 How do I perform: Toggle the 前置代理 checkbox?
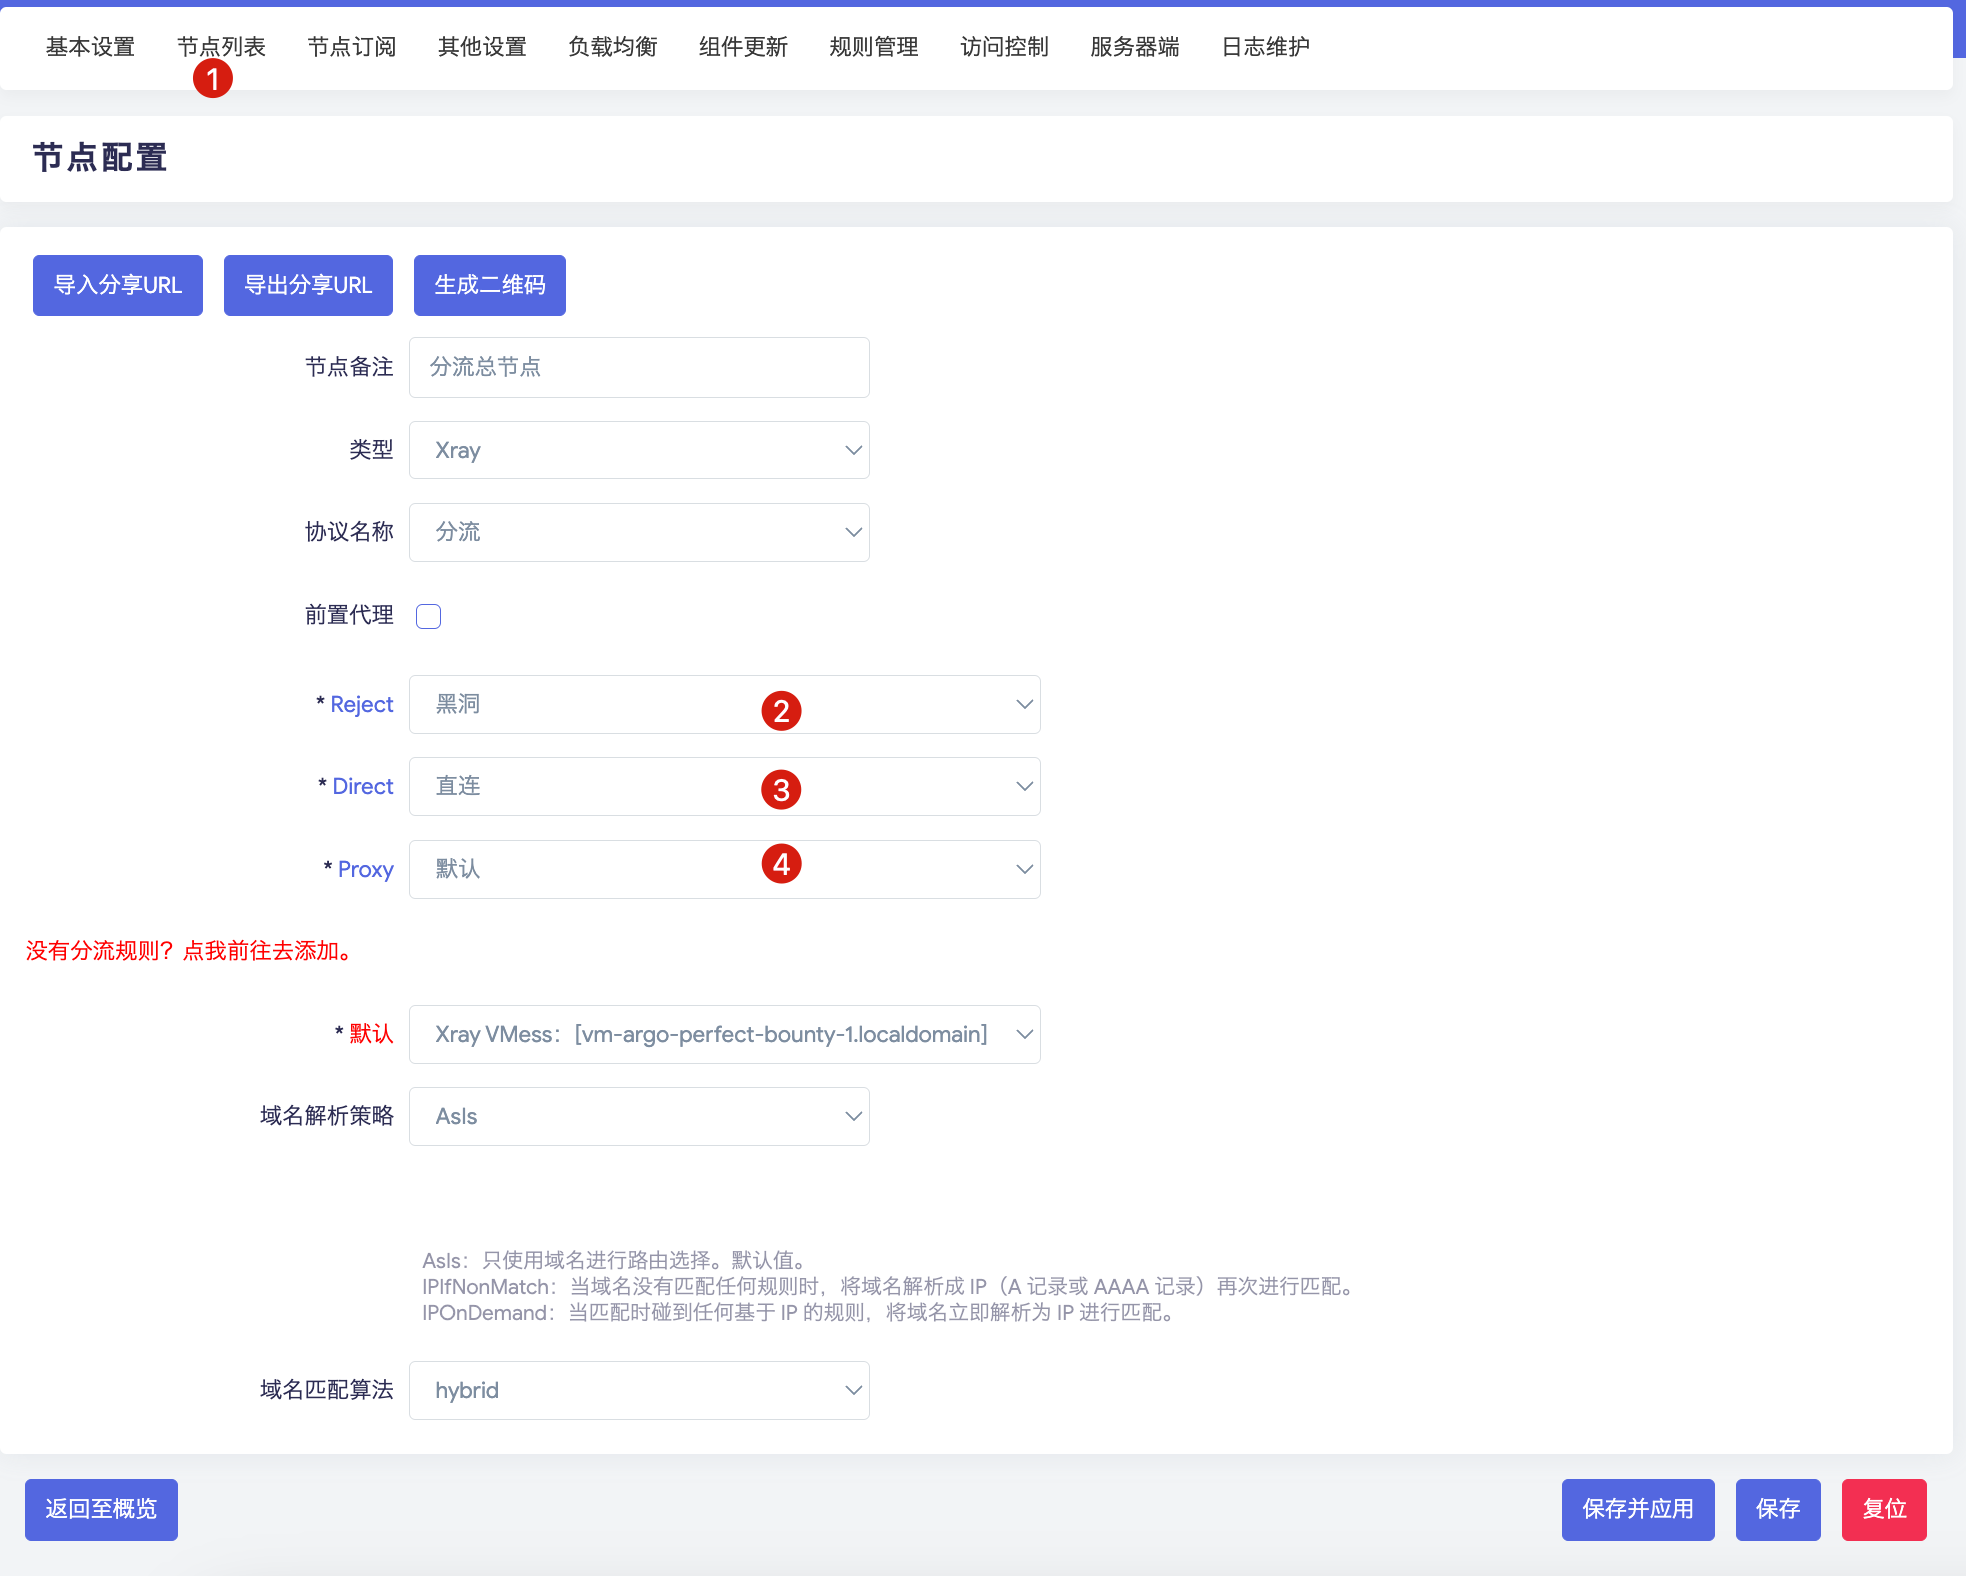point(428,616)
